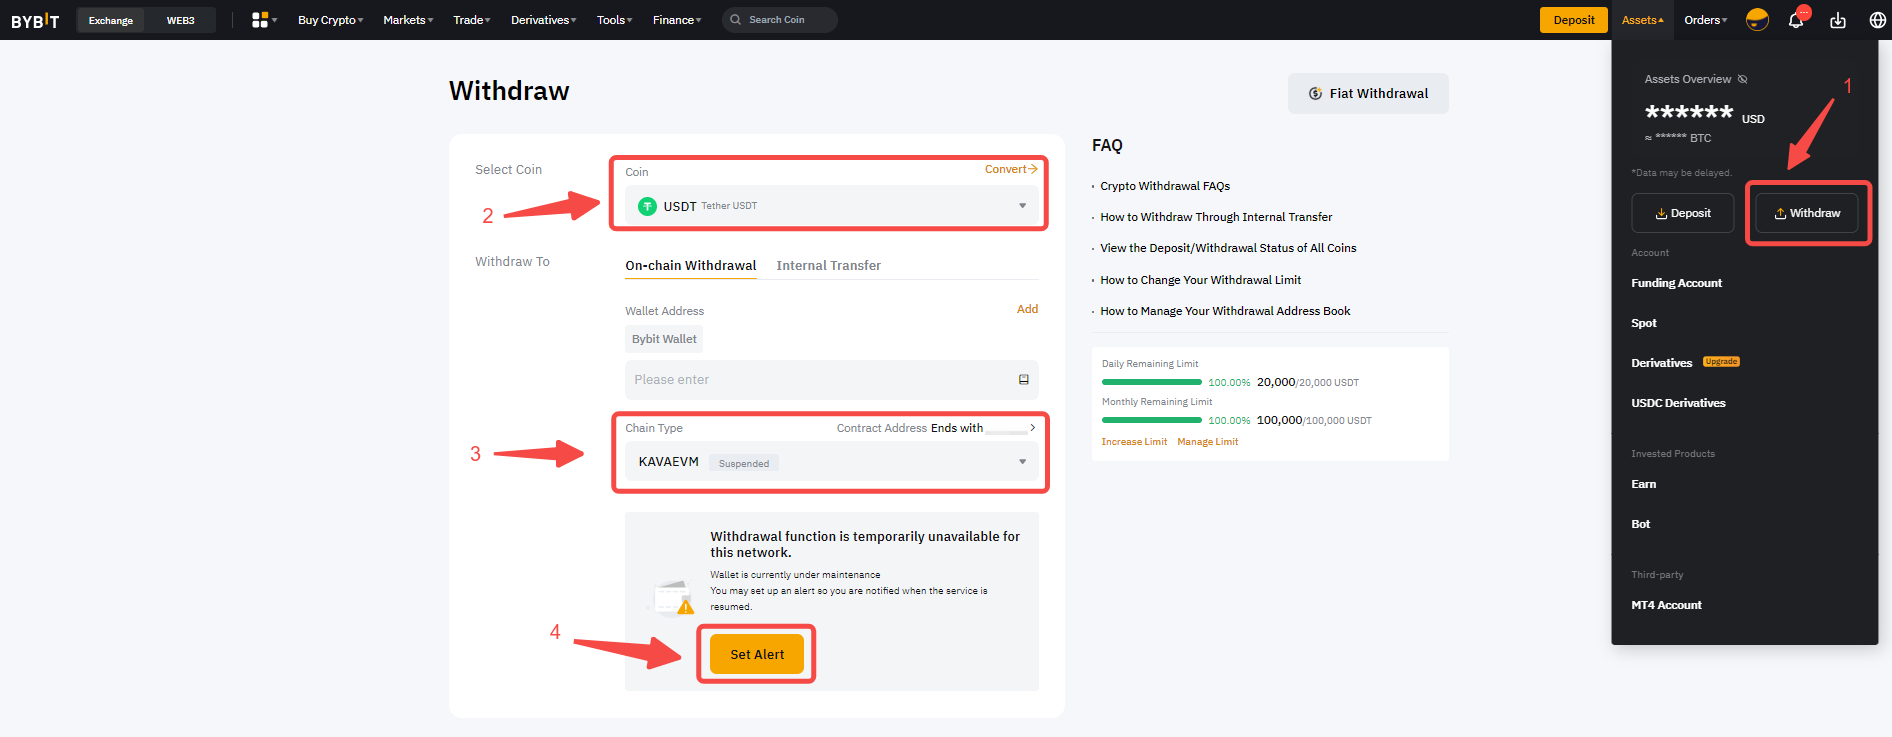Open Deposit/Withdrawal Status of All Coins FAQ

[1228, 248]
